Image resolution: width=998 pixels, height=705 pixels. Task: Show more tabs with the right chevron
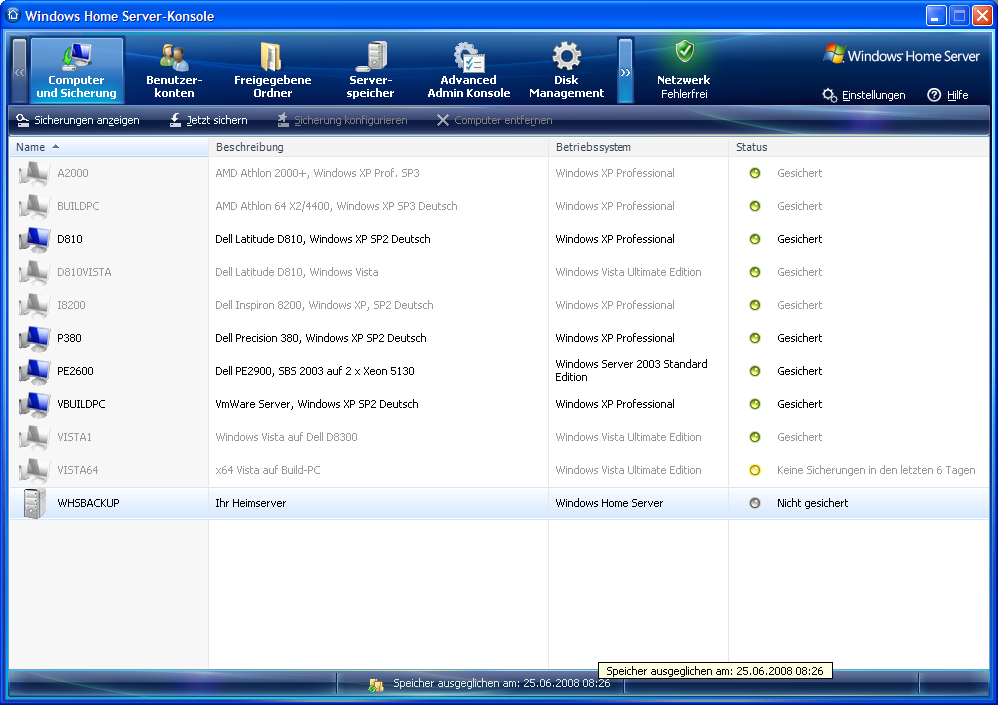coord(625,71)
